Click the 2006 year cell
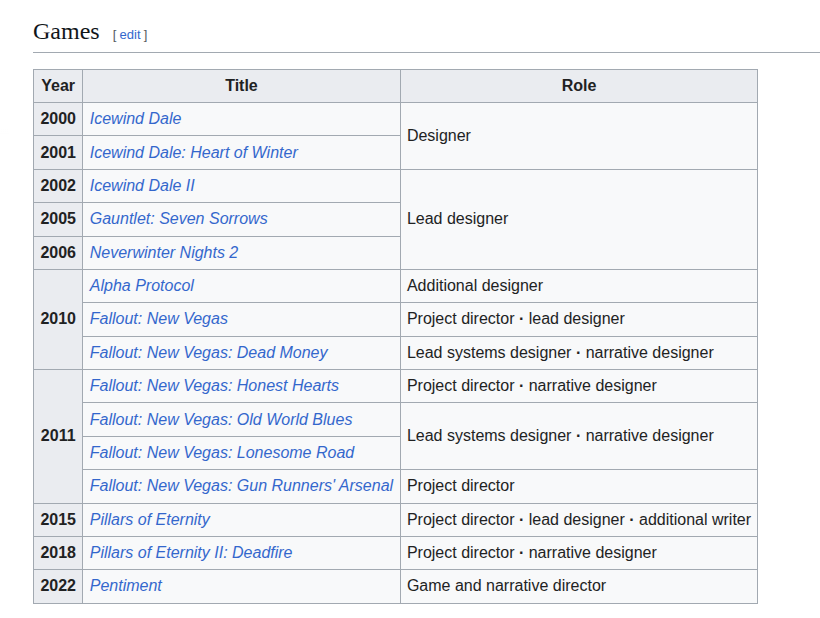Screen dimensions: 820x618 58,253
